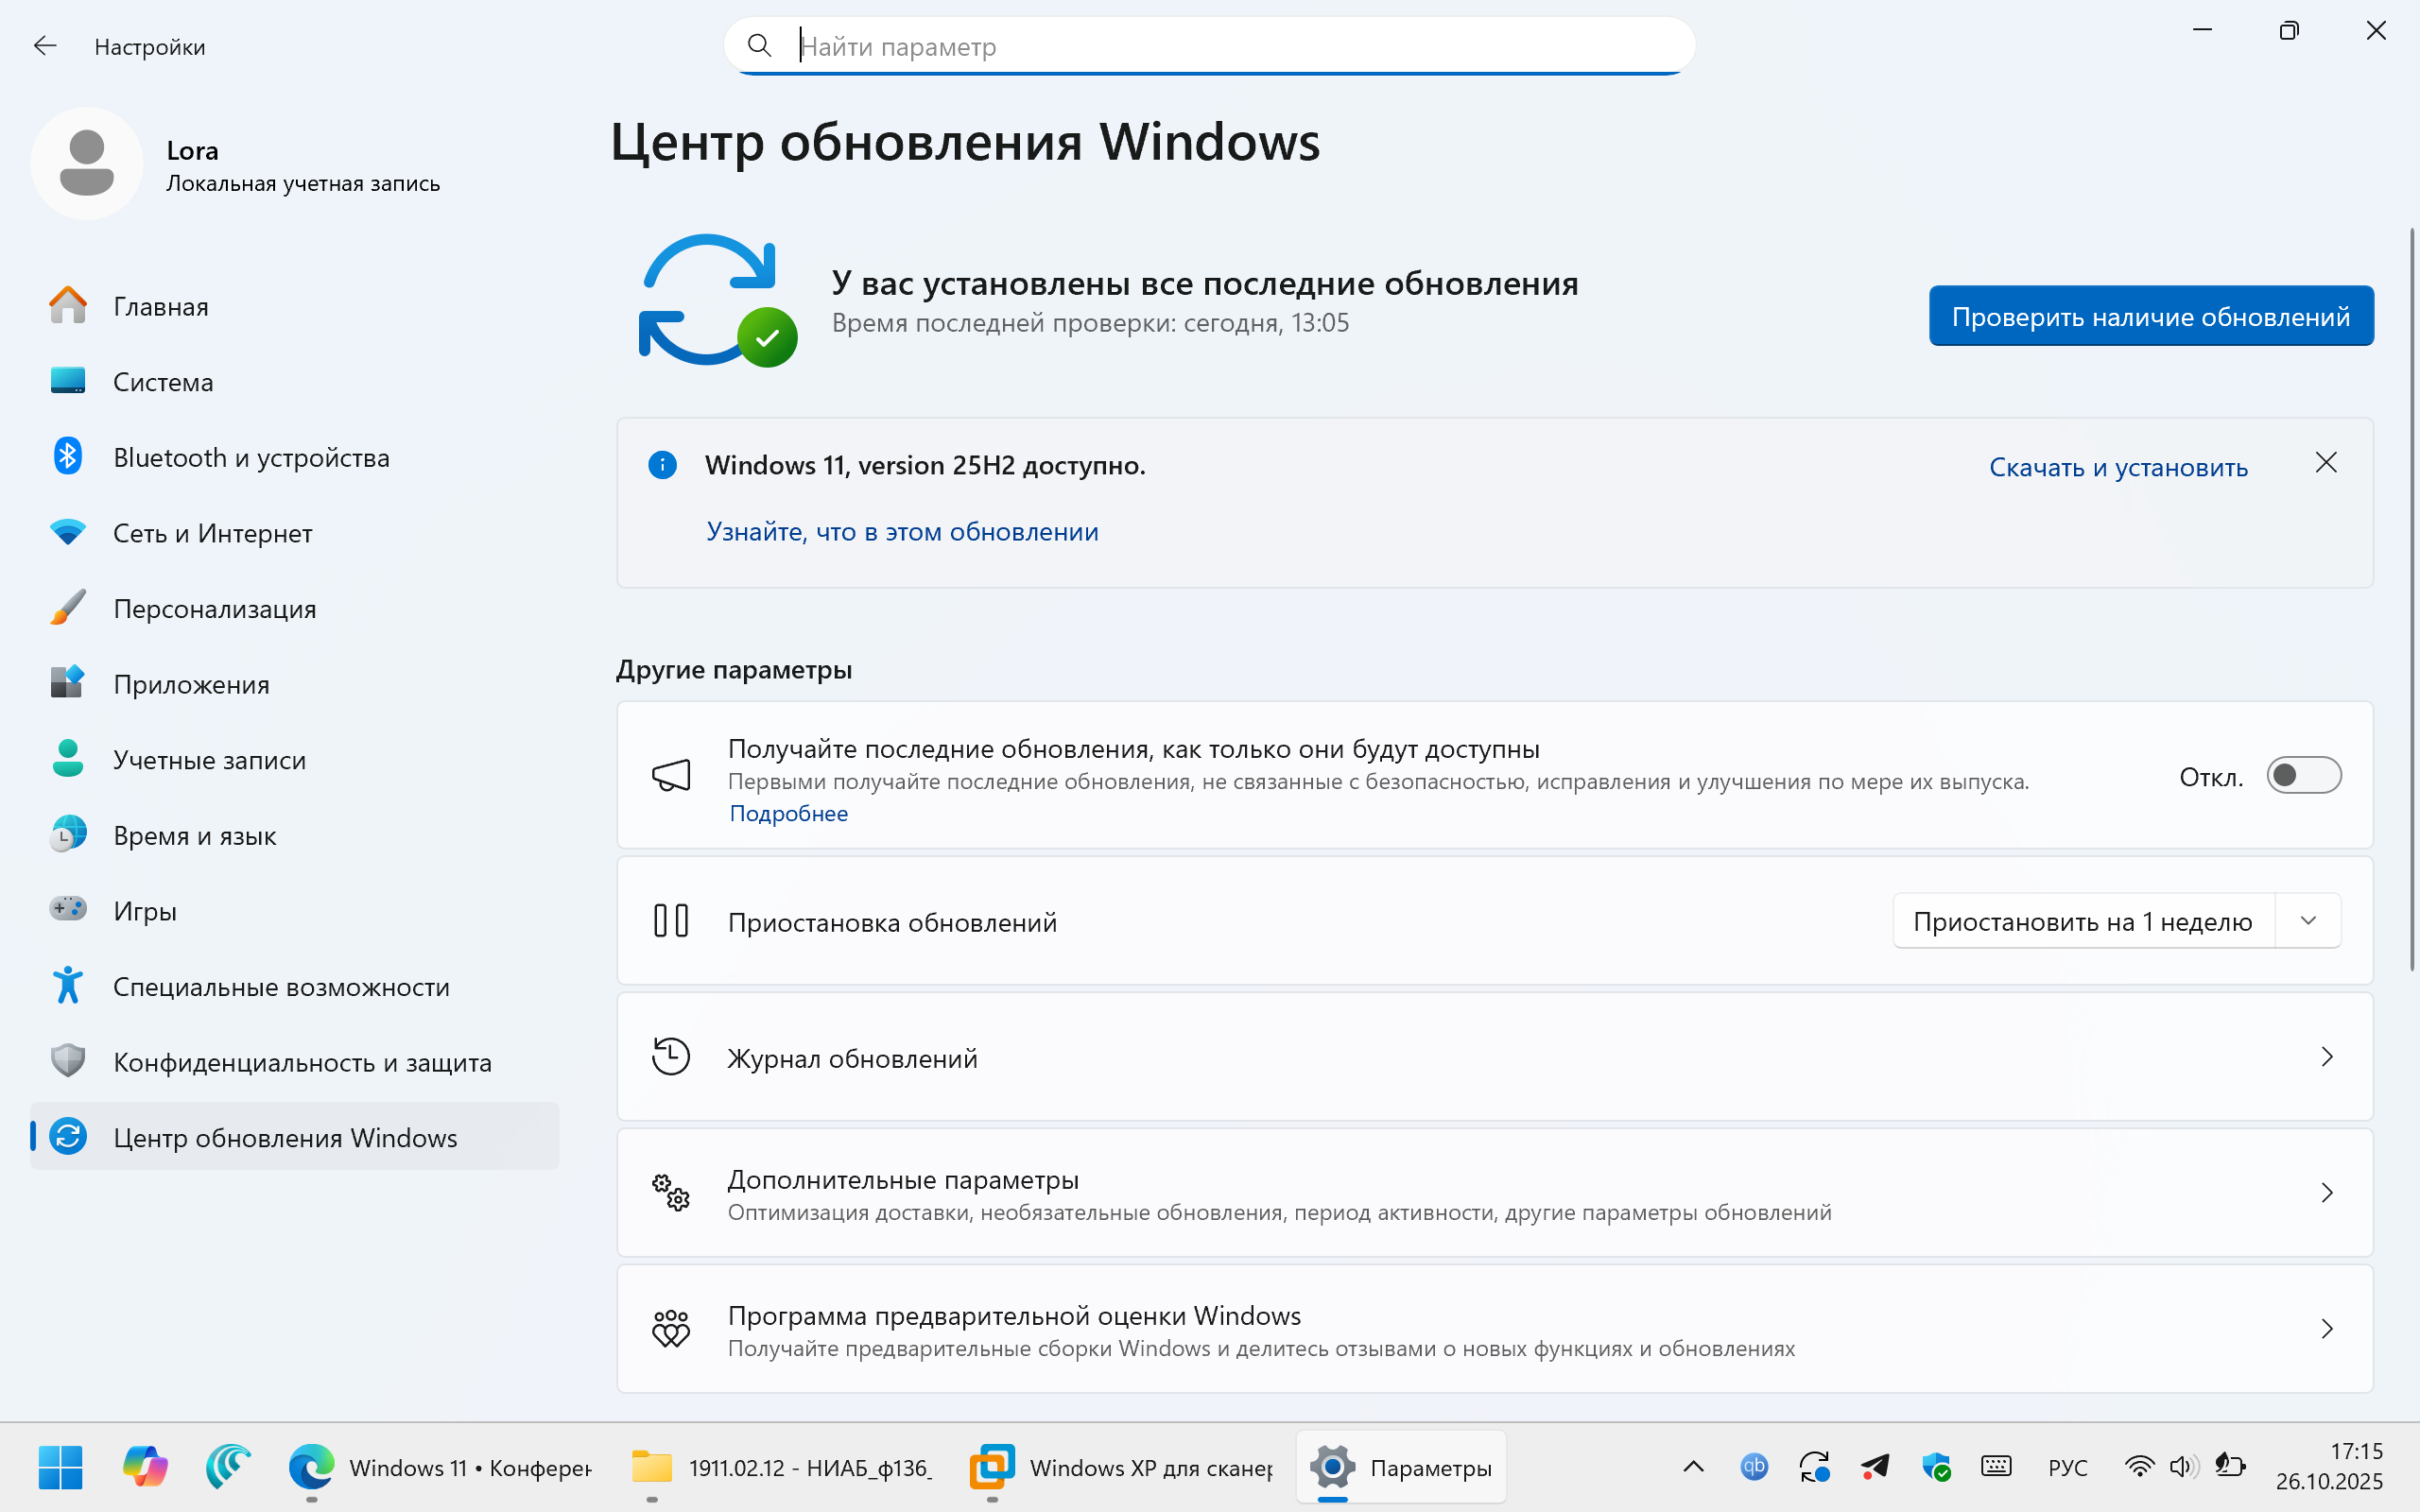This screenshot has height=1512, width=2420.
Task: Click the Bluetooth icon in sidebar
Action: click(67, 457)
